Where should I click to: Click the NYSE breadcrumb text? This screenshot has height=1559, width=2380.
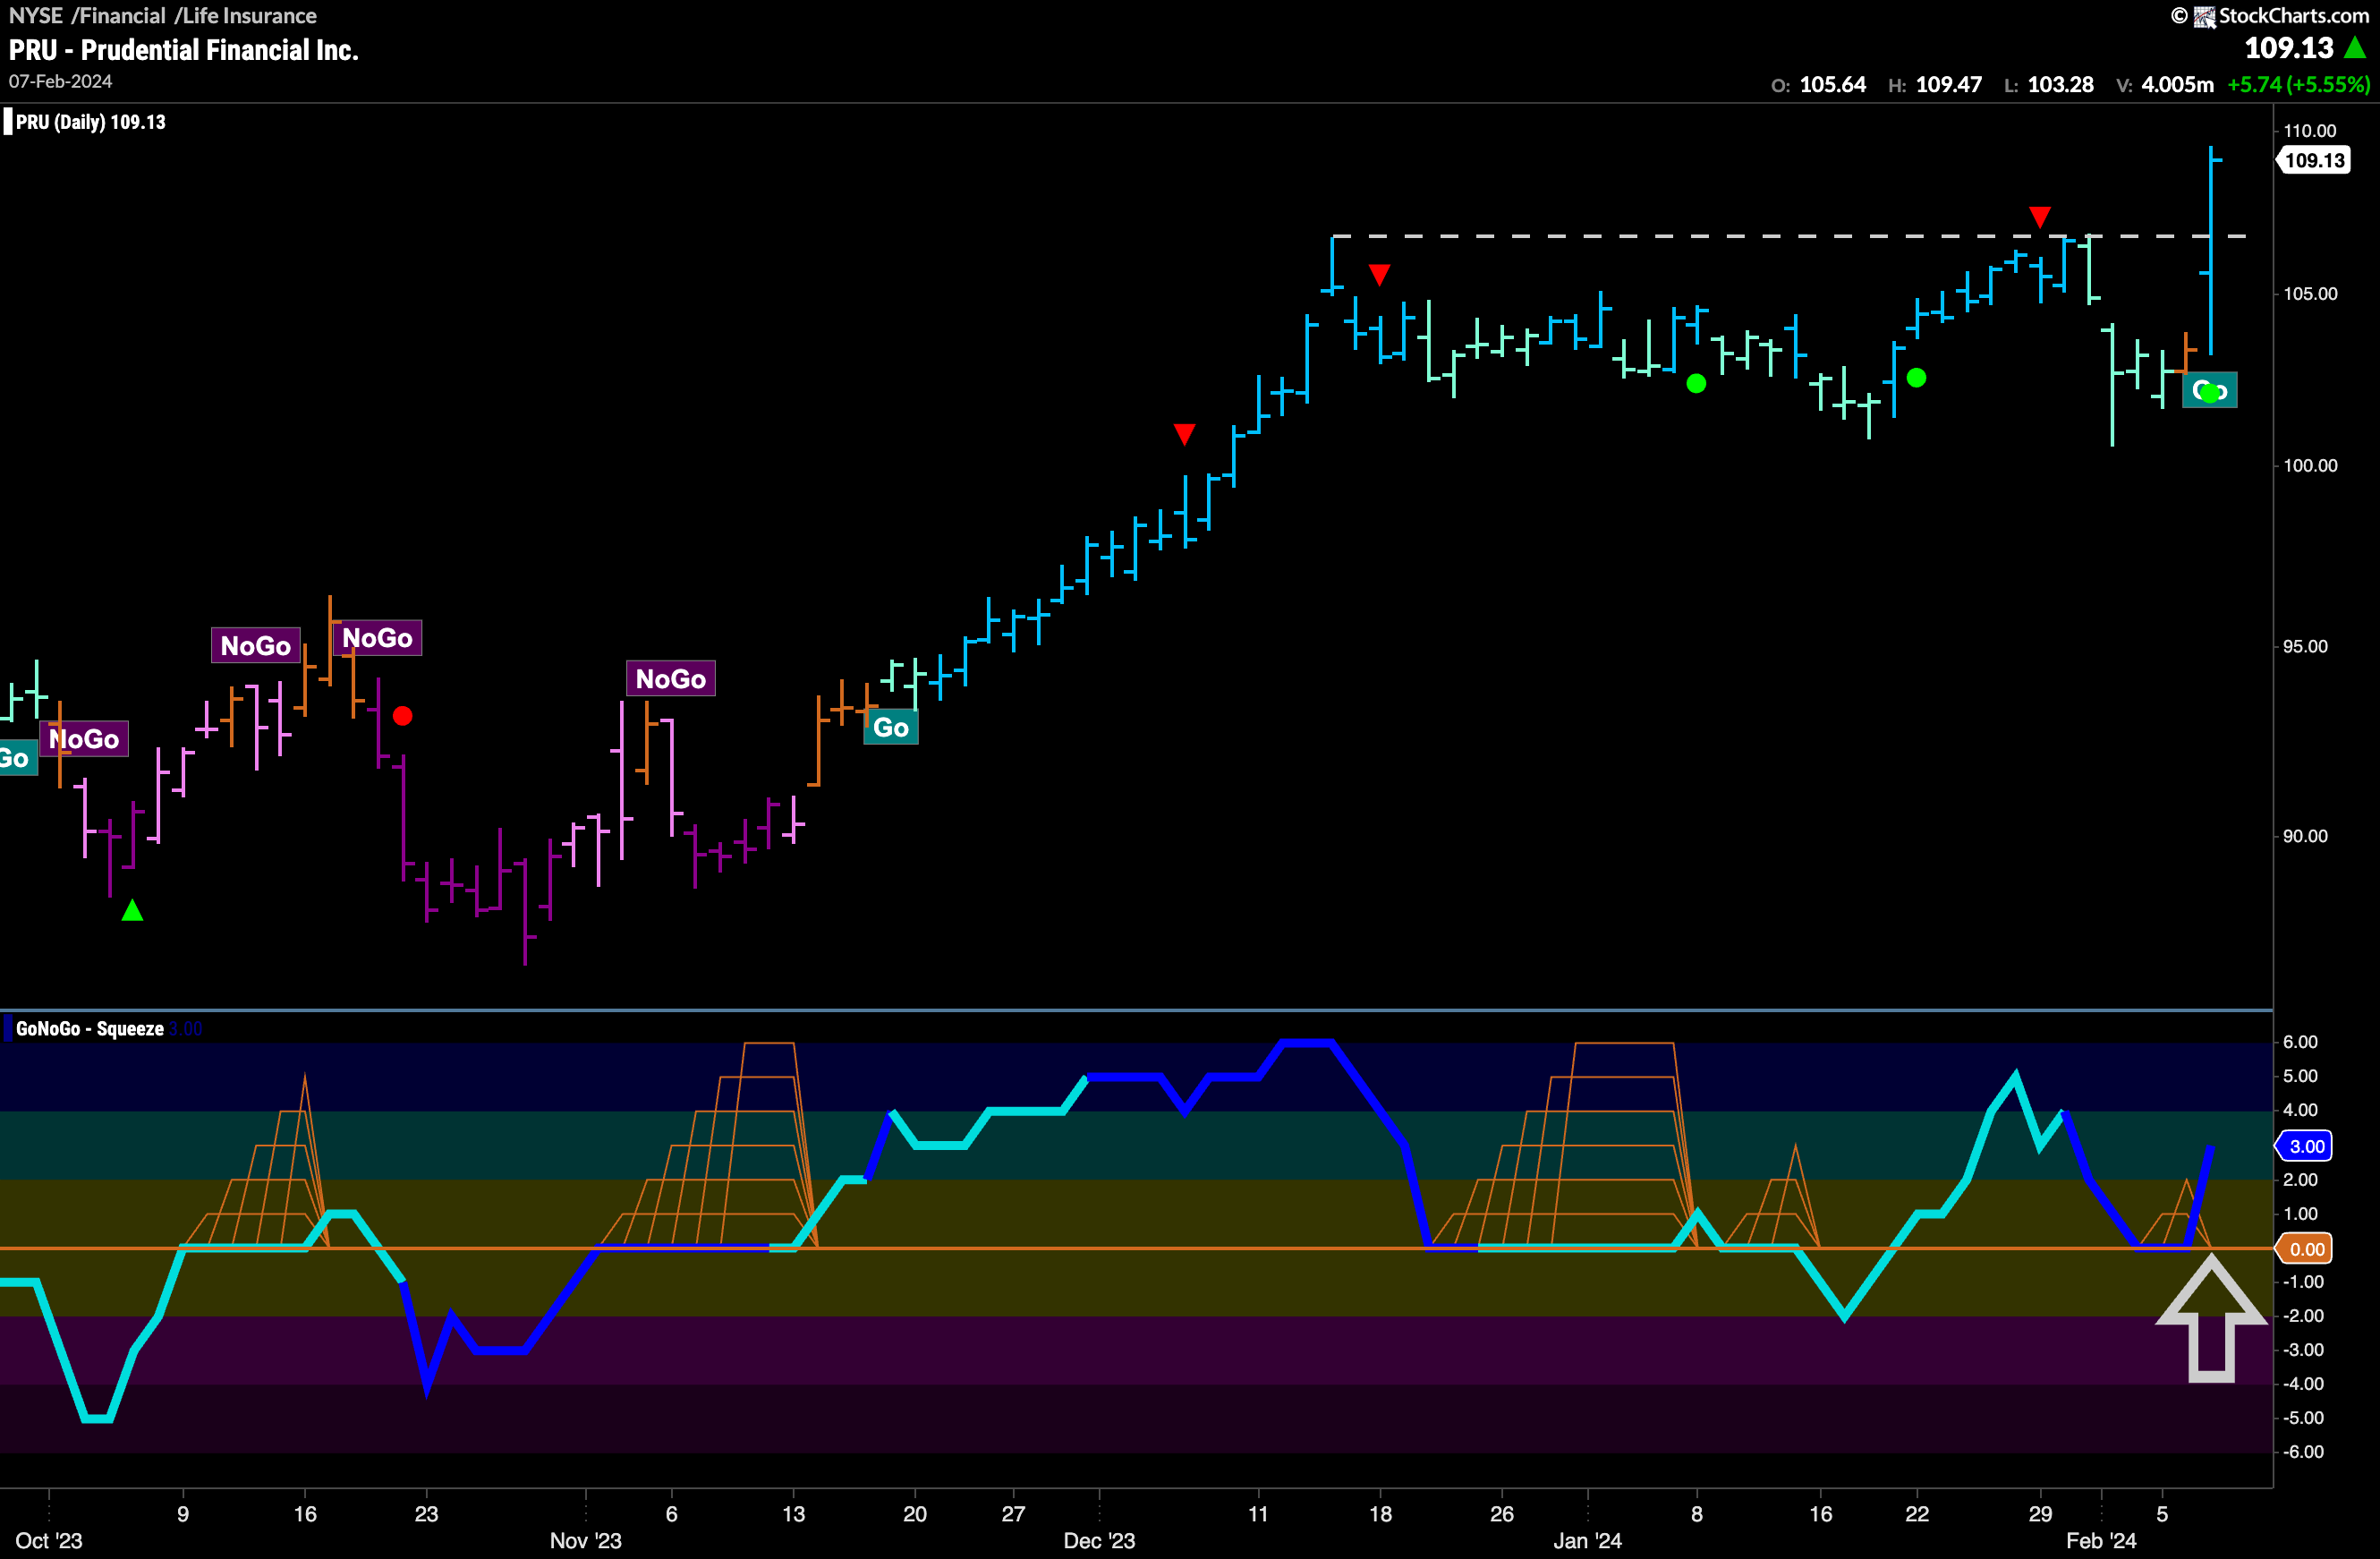point(36,16)
